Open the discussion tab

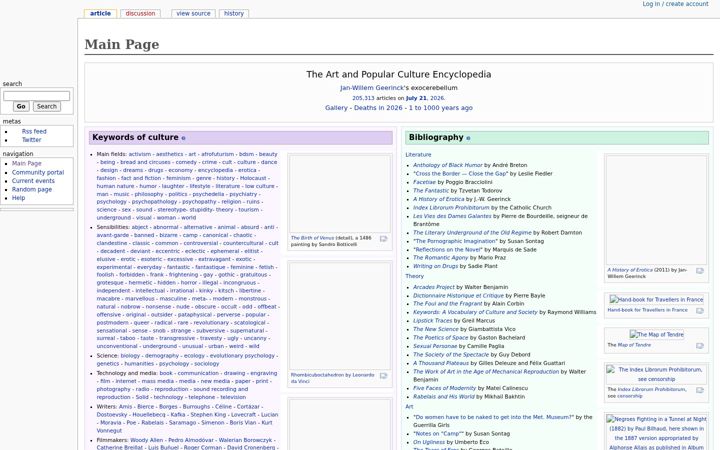coord(141,13)
